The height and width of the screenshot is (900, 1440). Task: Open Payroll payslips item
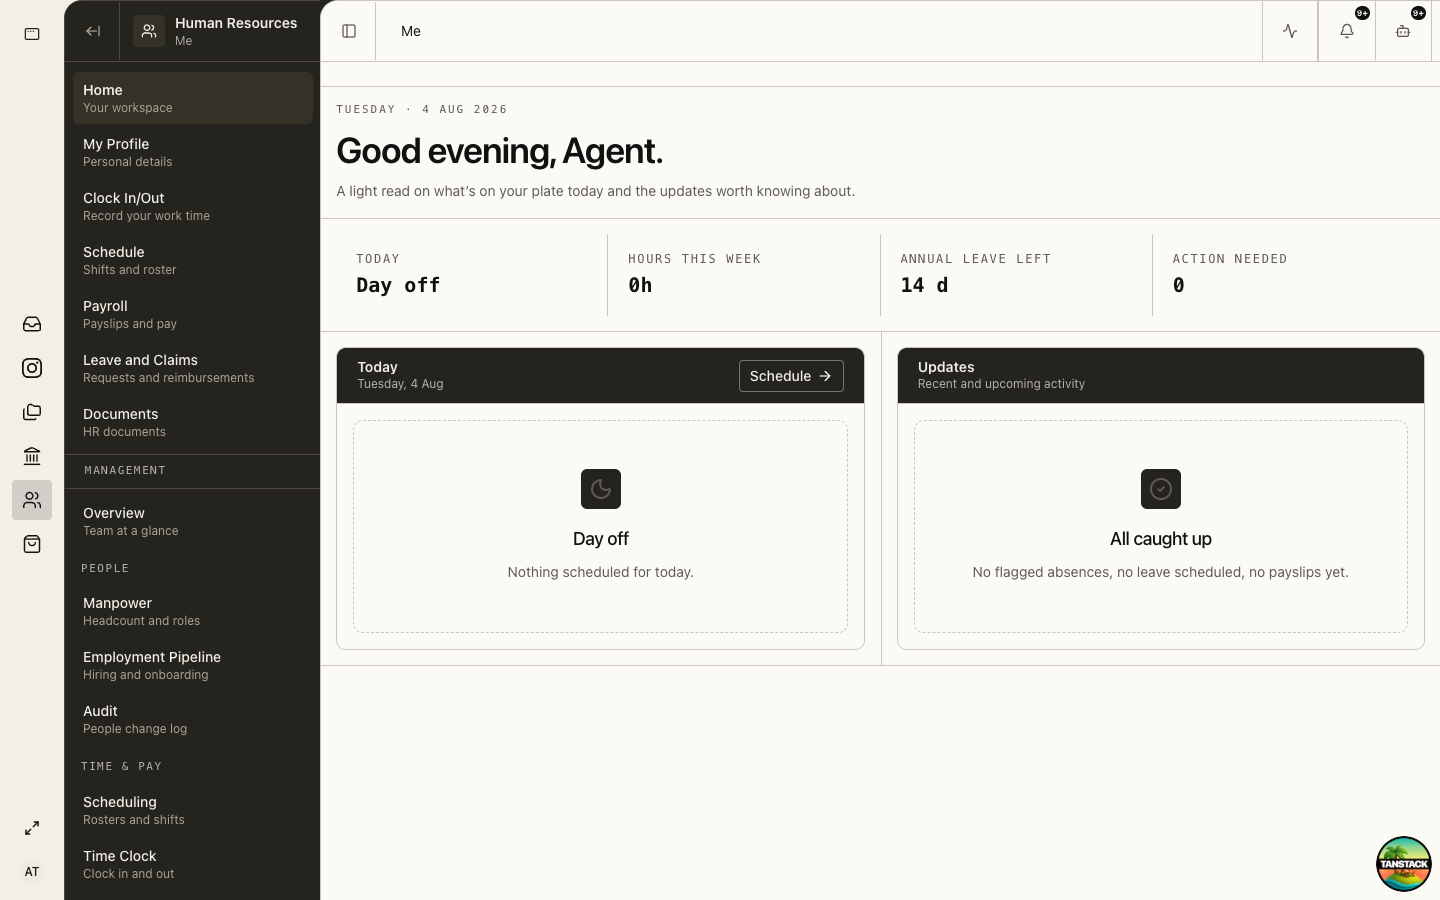[193, 314]
